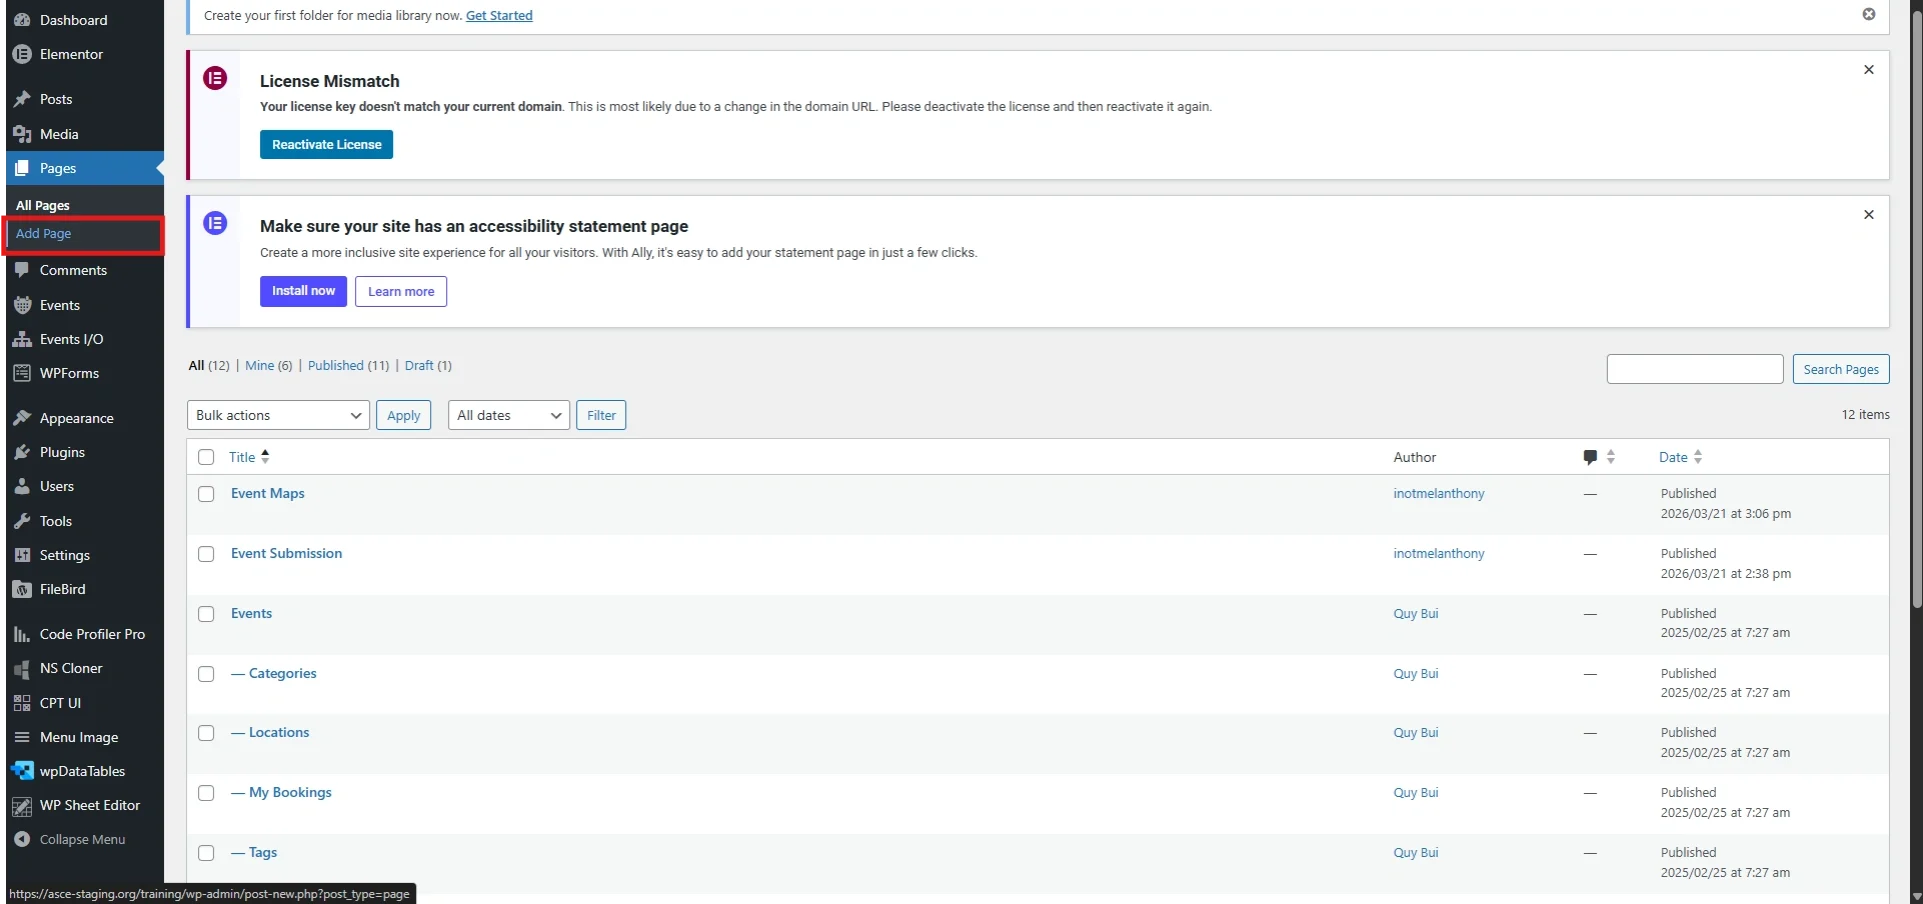
Task: Check the Event Submission row checkbox
Action: (206, 554)
